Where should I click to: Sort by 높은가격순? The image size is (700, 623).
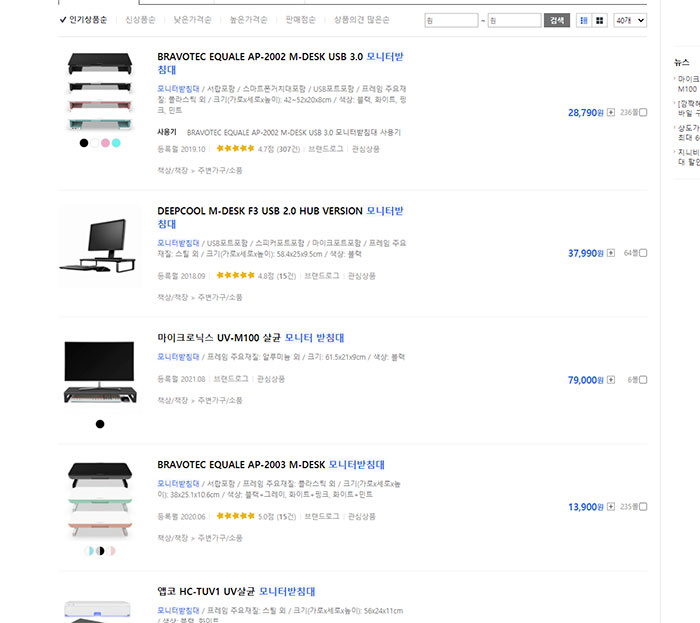tap(248, 20)
